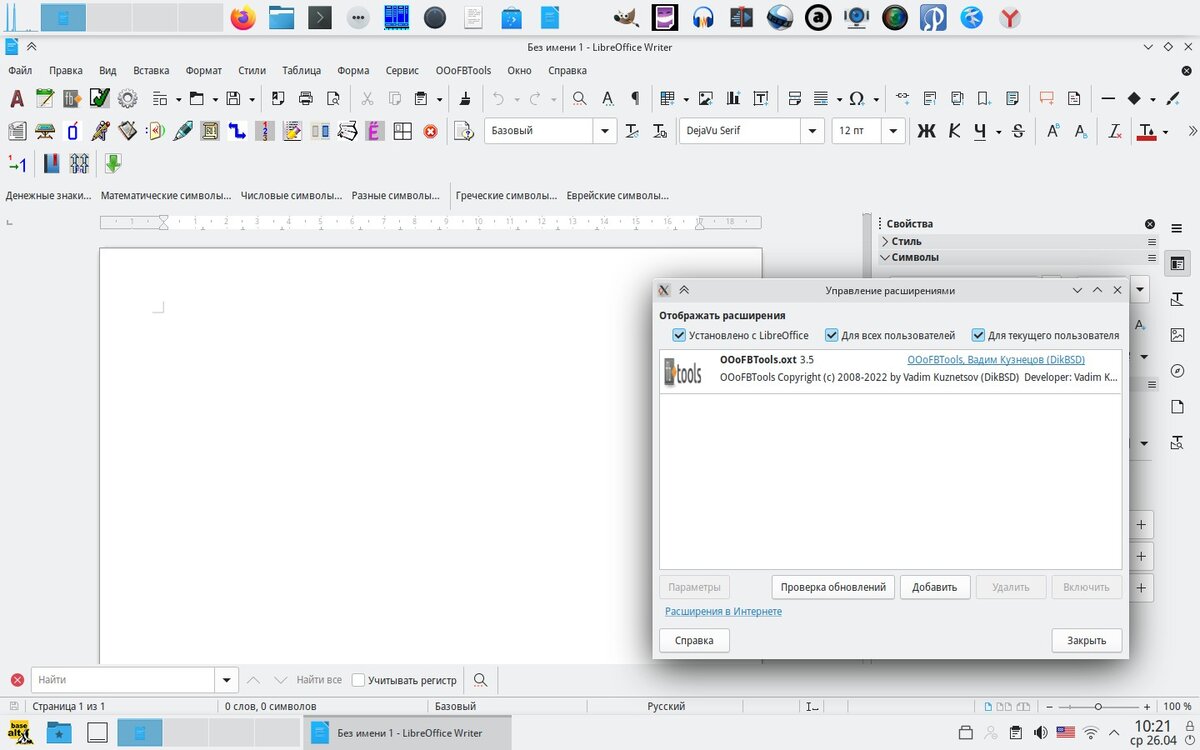Image resolution: width=1200 pixels, height=750 pixels.
Task: Open Find and Replace magnifier icon
Action: 579,99
